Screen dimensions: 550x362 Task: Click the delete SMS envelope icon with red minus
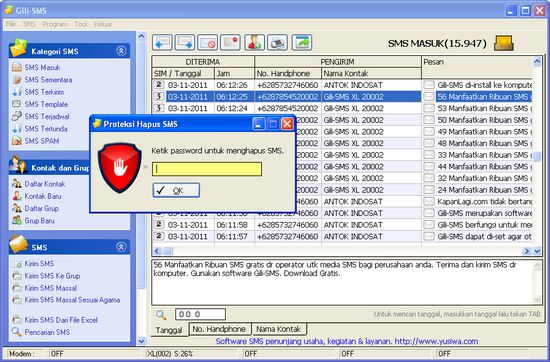[230, 42]
